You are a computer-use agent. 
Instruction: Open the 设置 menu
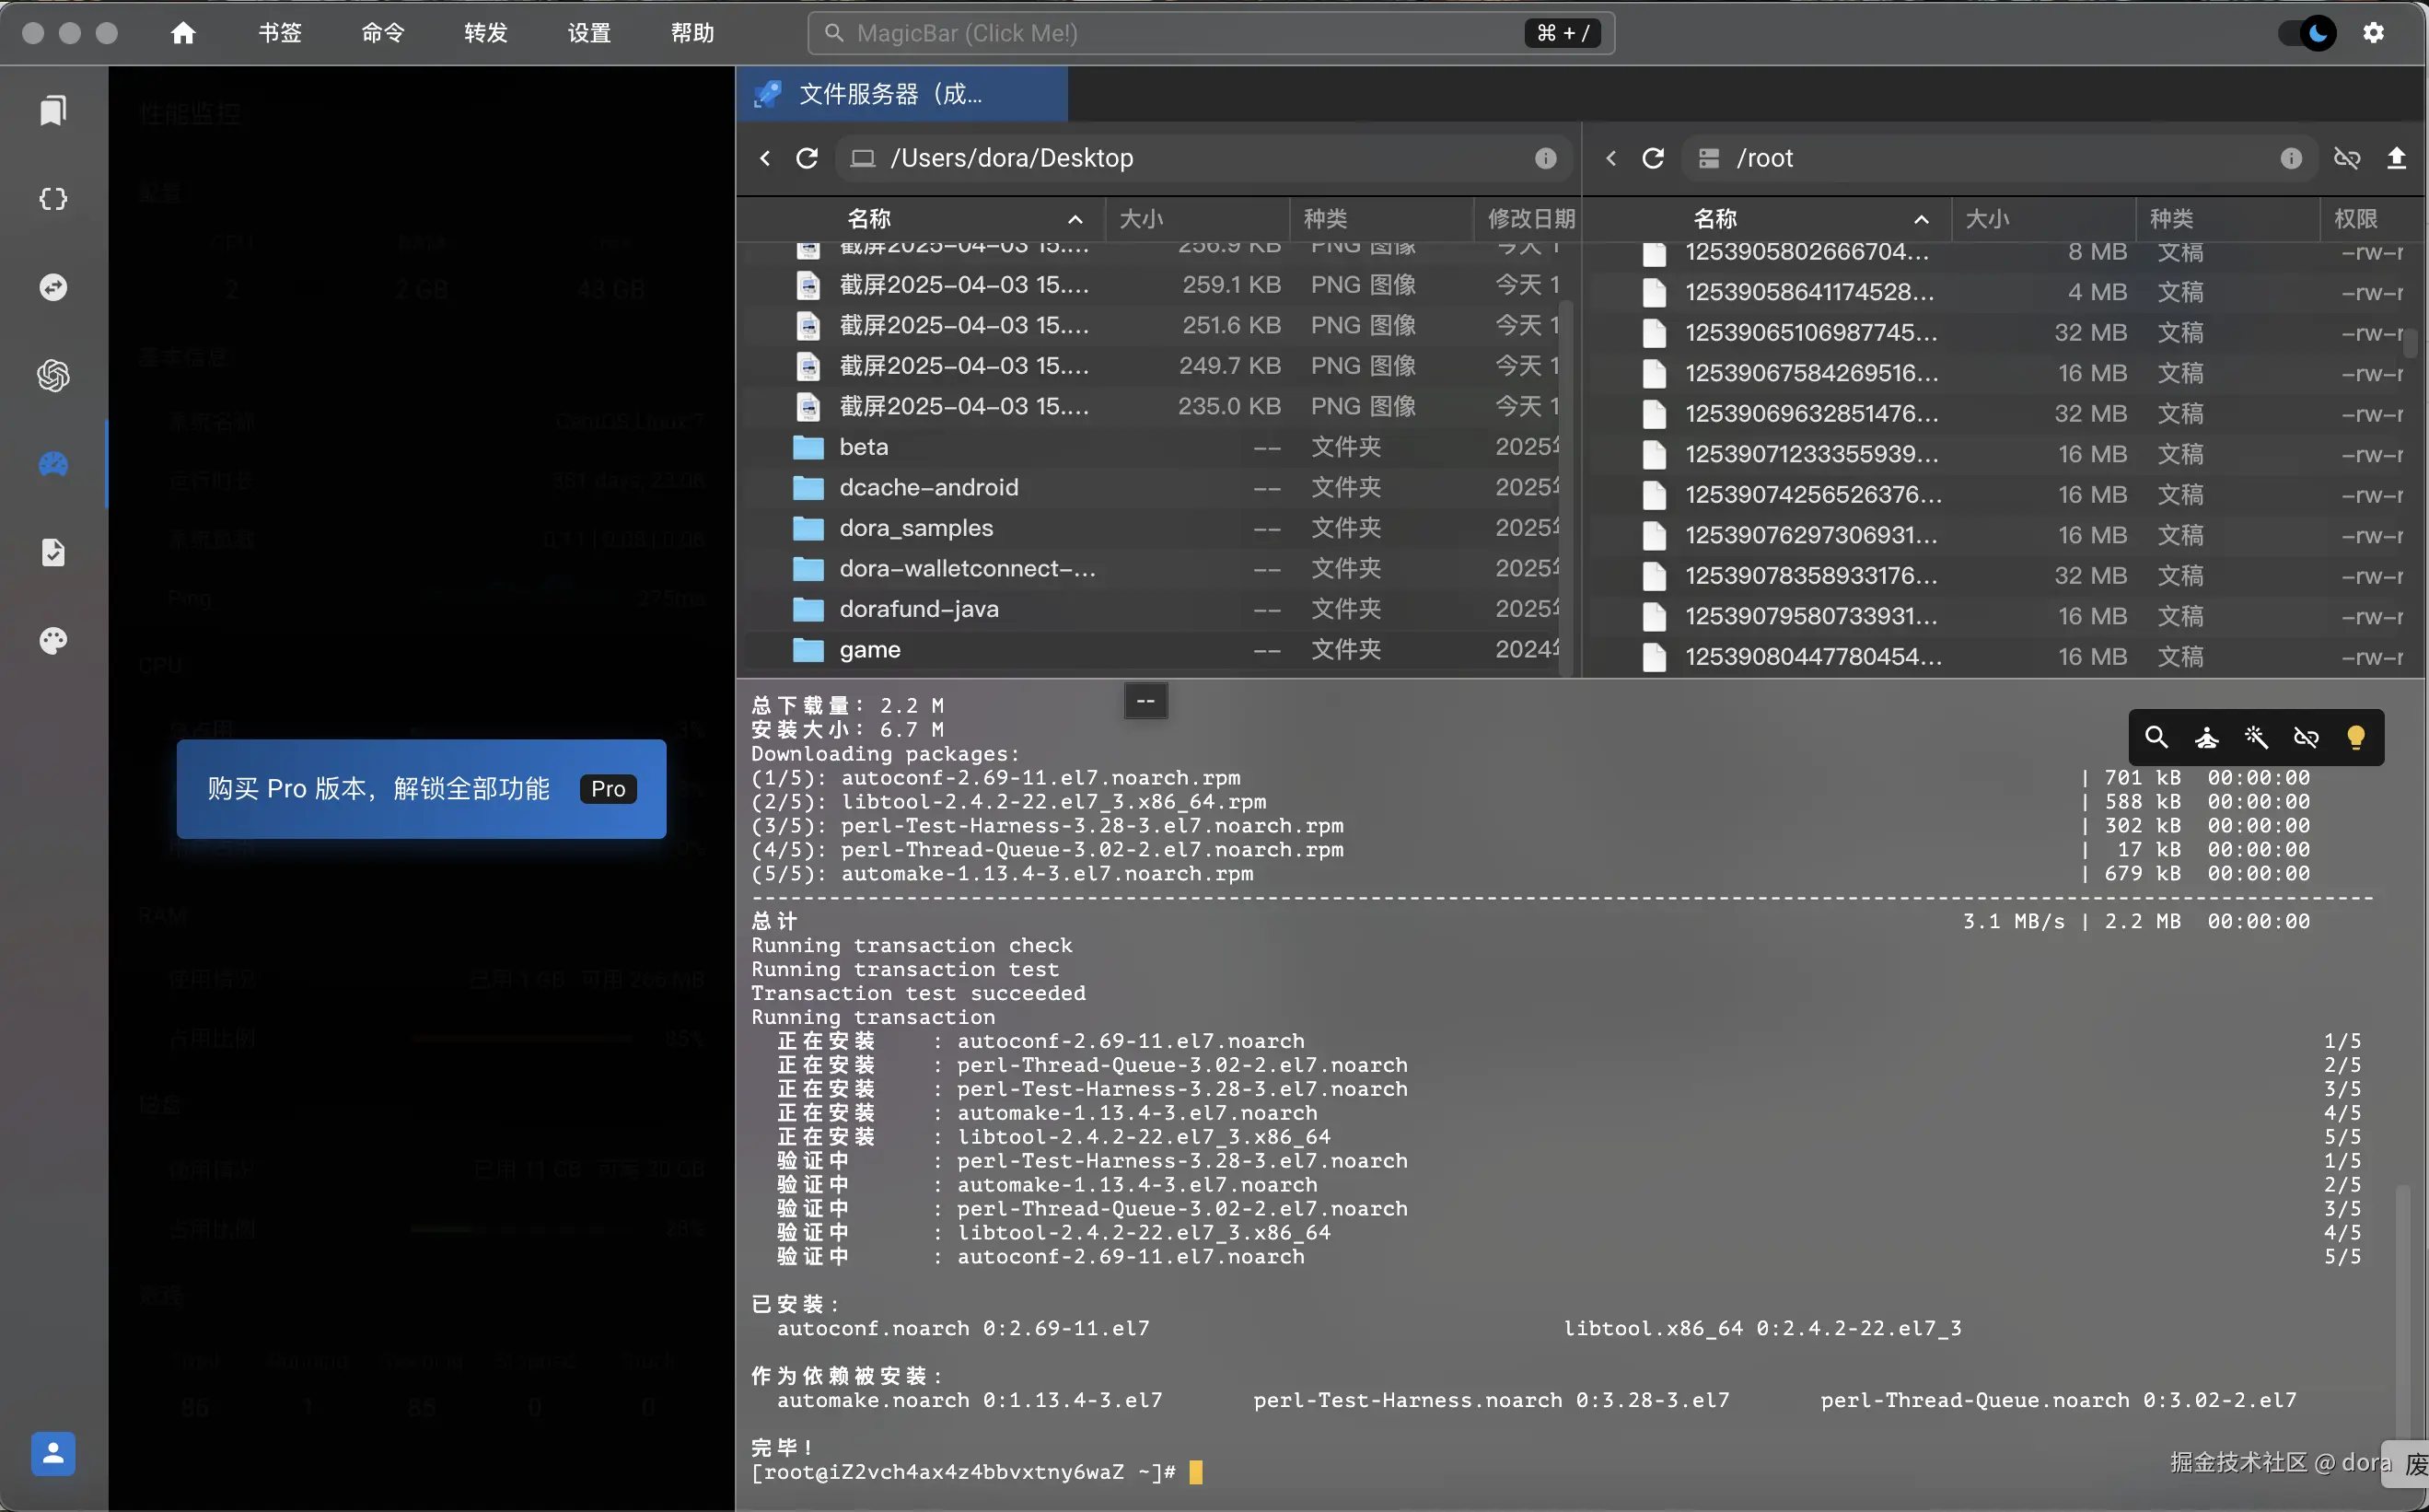coord(589,33)
